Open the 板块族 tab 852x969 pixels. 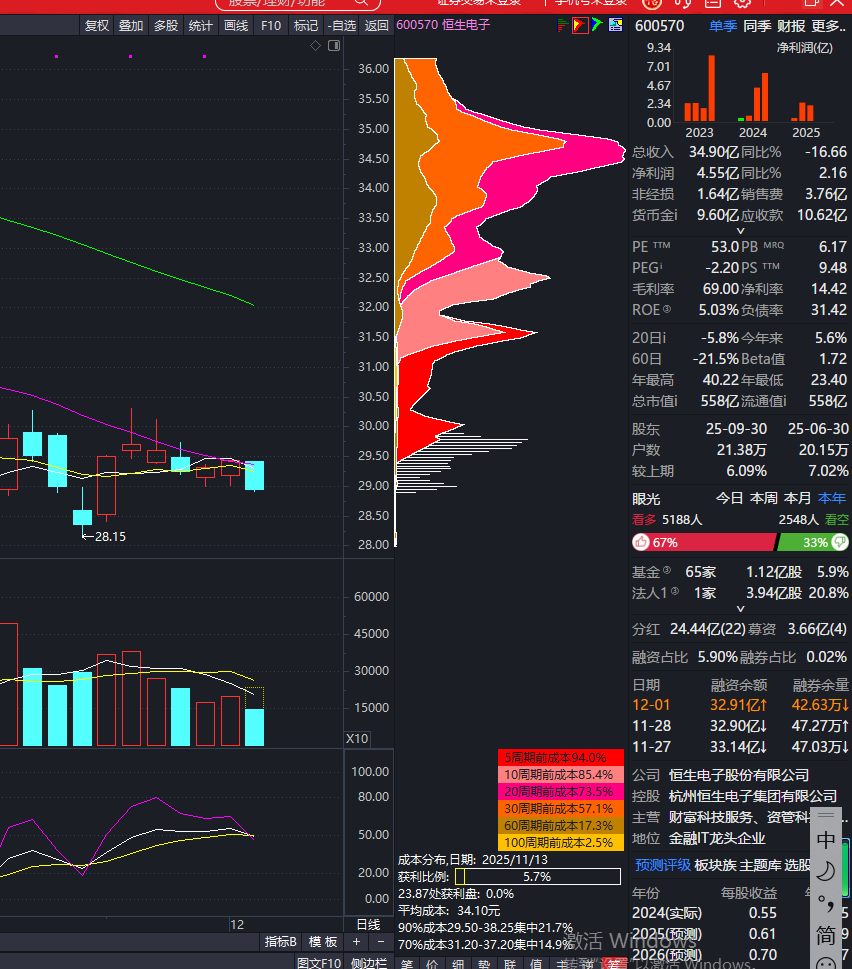(715, 865)
